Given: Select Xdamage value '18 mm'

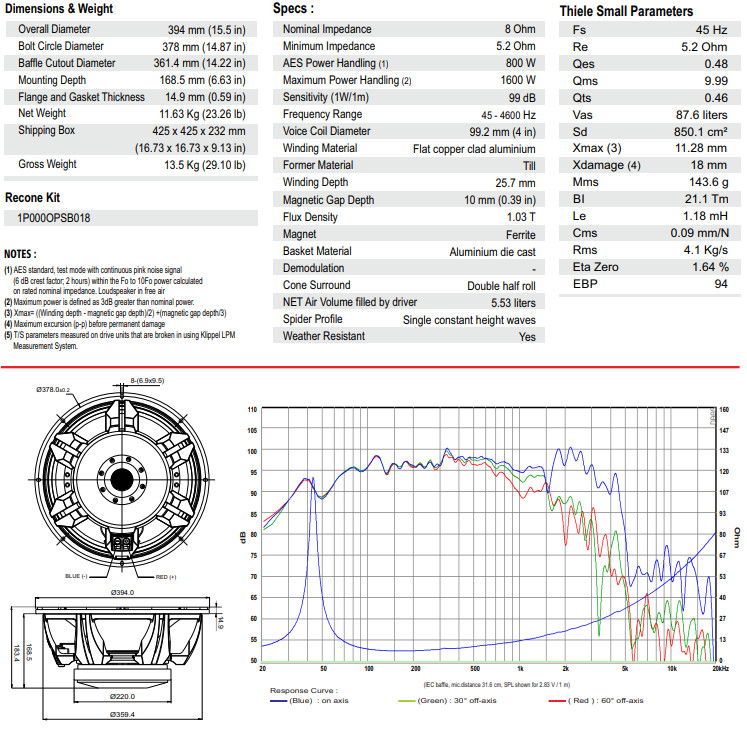Looking at the screenshot, I should tap(708, 165).
